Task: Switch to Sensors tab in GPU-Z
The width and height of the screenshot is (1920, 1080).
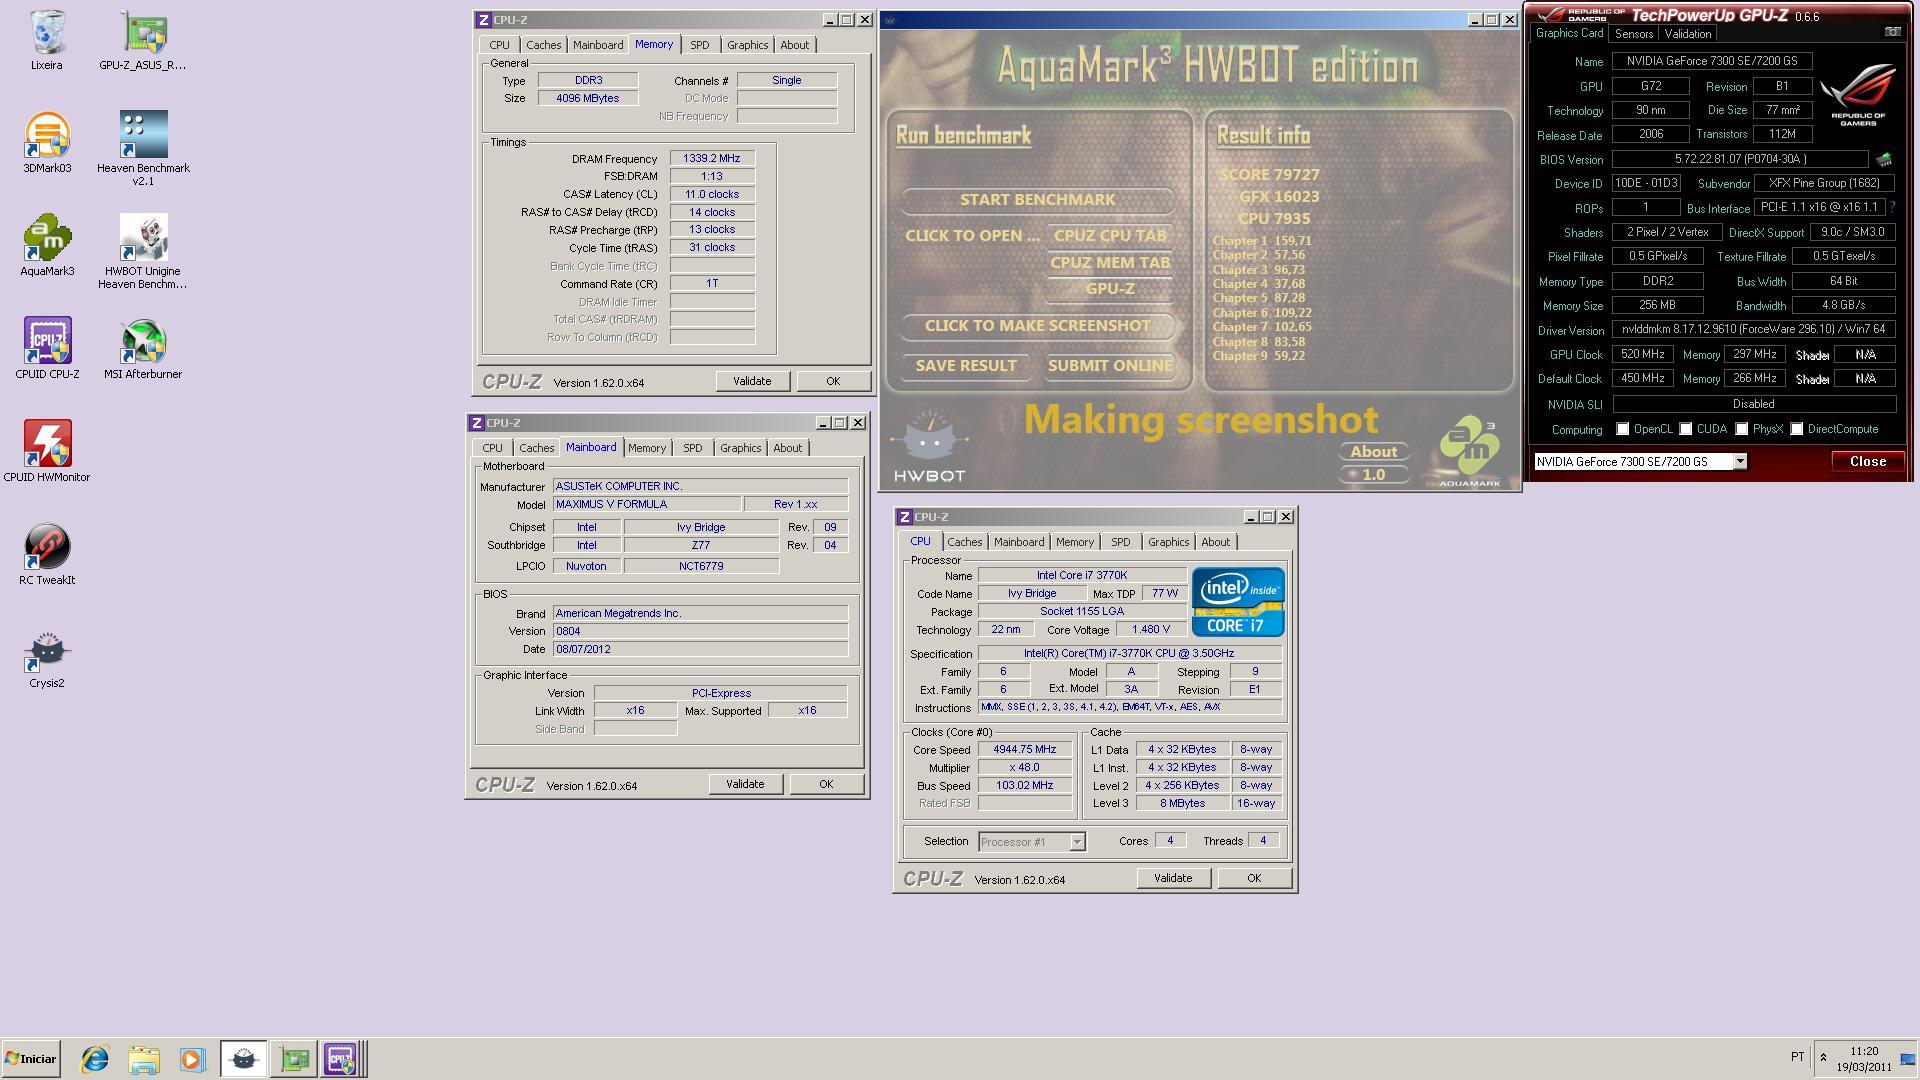Action: coord(1633,33)
